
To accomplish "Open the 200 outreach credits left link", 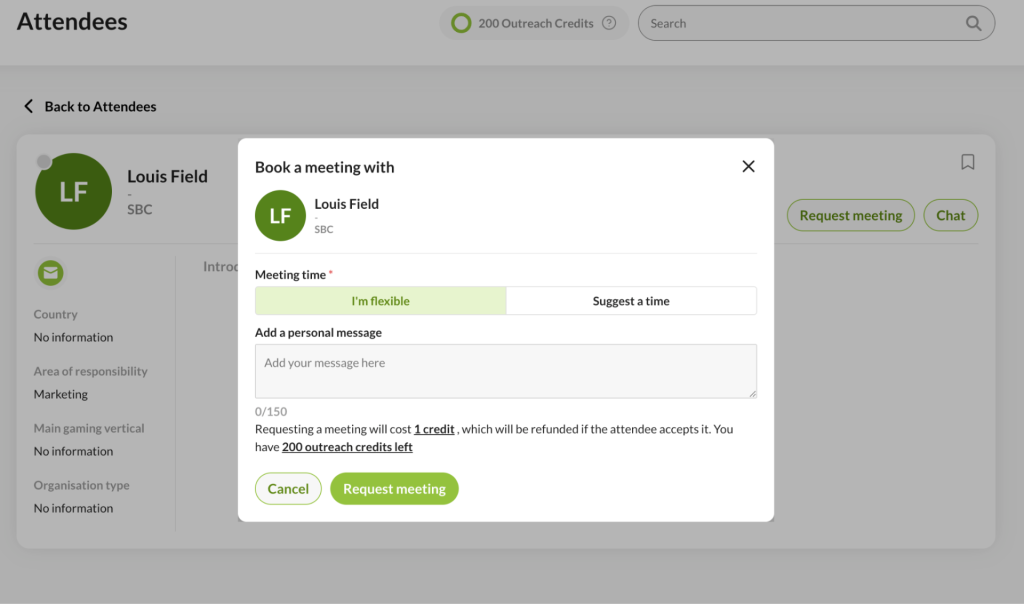I will click(x=347, y=447).
